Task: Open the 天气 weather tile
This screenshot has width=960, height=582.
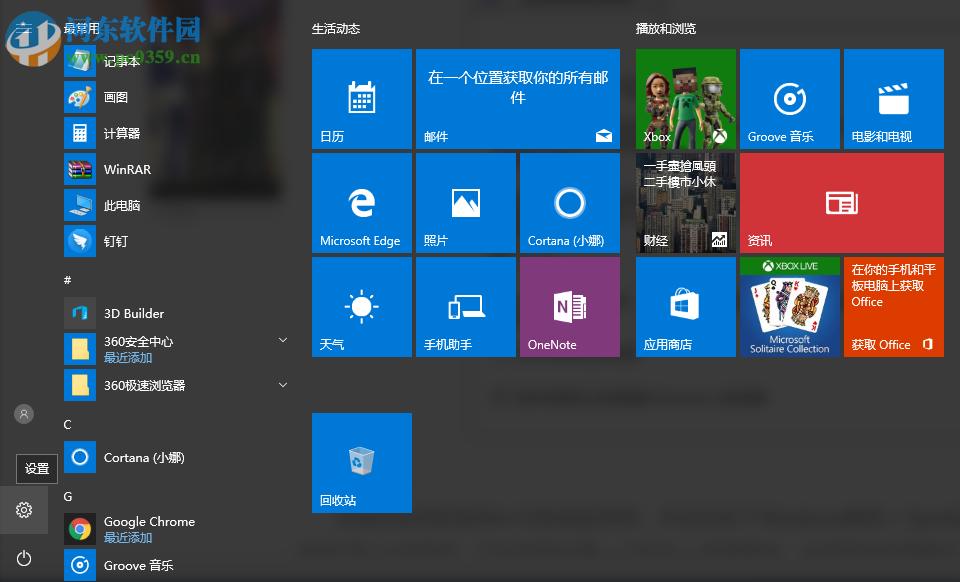Action: tap(361, 306)
